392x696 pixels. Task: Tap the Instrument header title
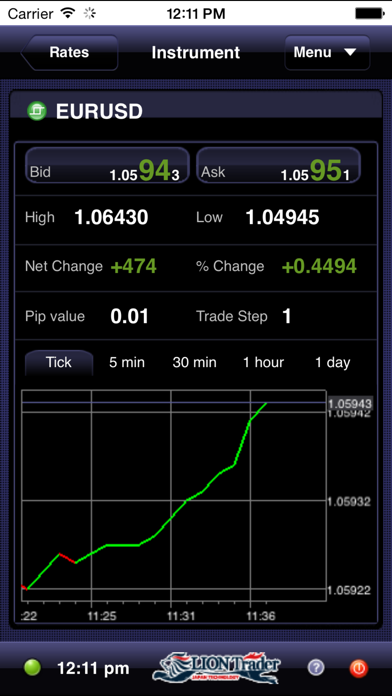pyautogui.click(x=196, y=53)
